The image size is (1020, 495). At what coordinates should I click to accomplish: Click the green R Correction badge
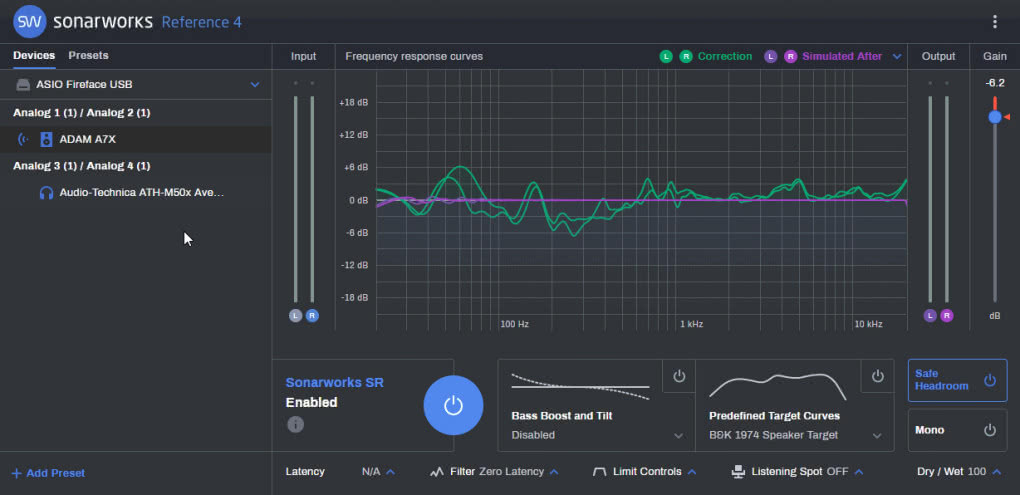point(686,57)
